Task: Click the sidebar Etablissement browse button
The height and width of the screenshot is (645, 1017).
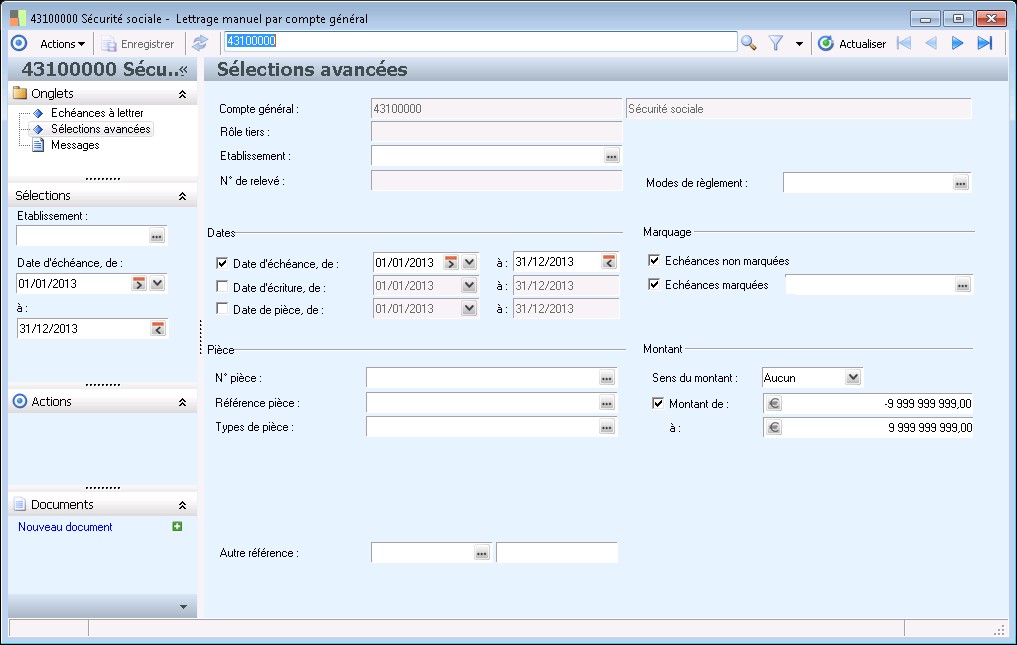Action: (x=157, y=236)
